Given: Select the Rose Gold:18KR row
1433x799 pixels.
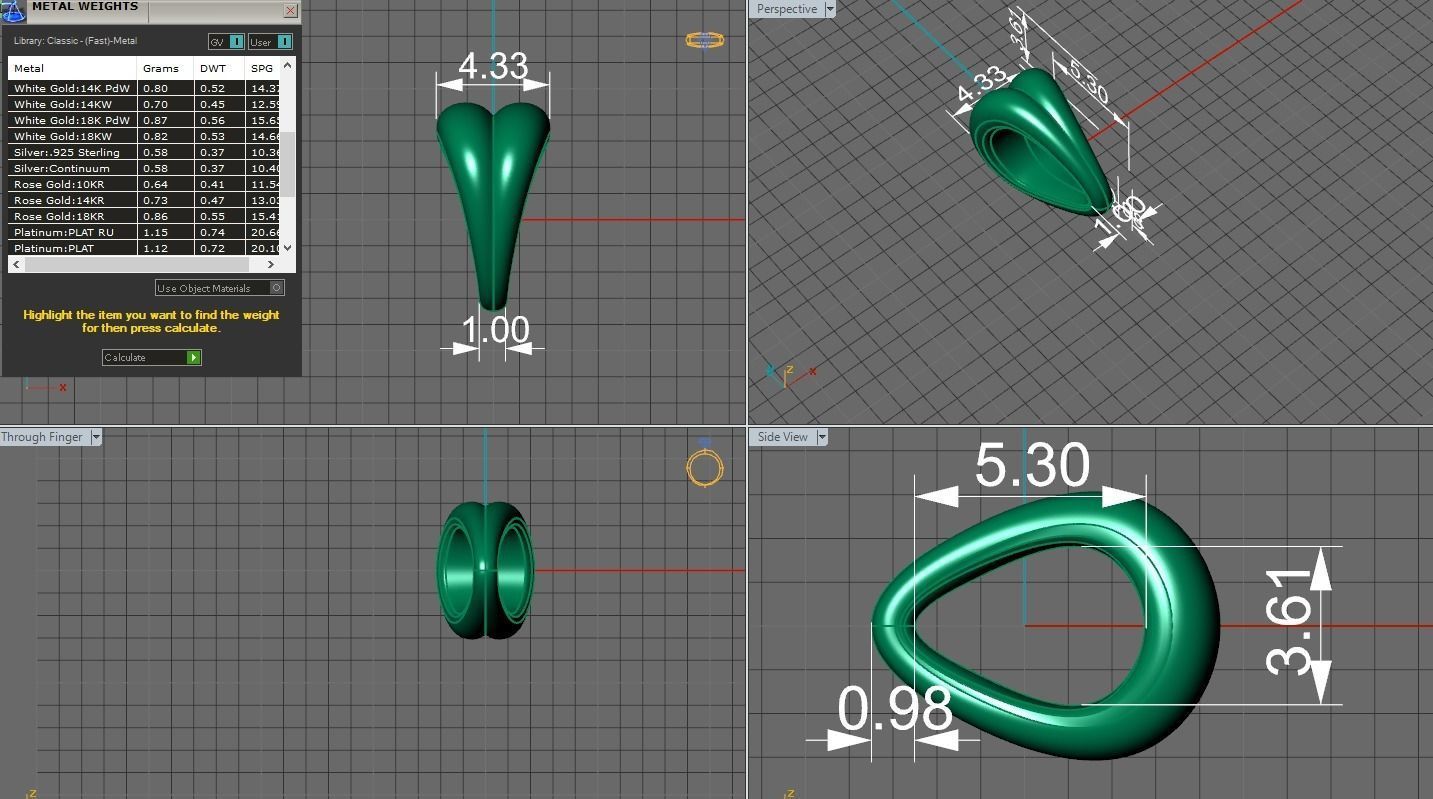Looking at the screenshot, I should pos(144,216).
